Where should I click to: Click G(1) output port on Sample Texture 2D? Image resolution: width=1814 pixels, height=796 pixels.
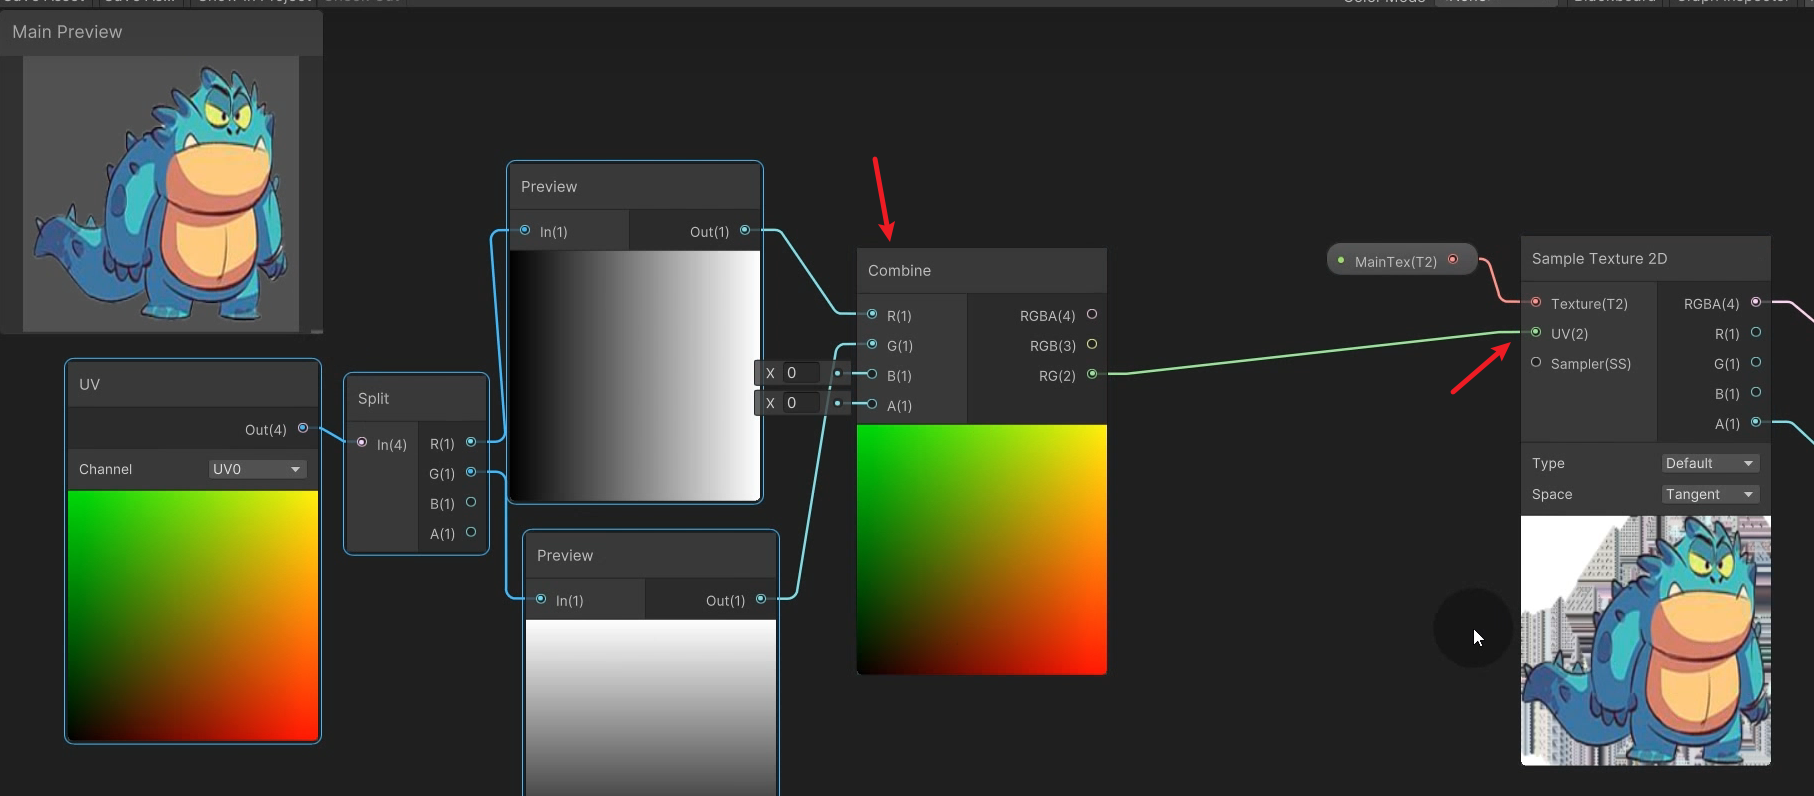[1756, 362]
